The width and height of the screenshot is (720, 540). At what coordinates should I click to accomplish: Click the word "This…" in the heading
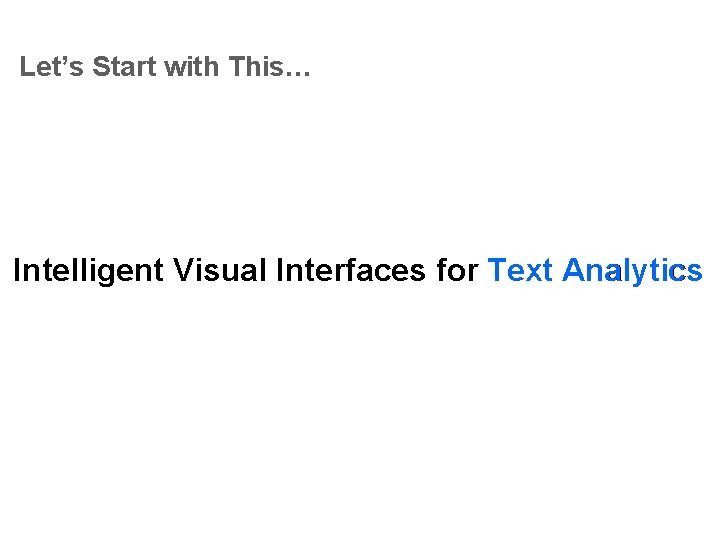click(269, 68)
